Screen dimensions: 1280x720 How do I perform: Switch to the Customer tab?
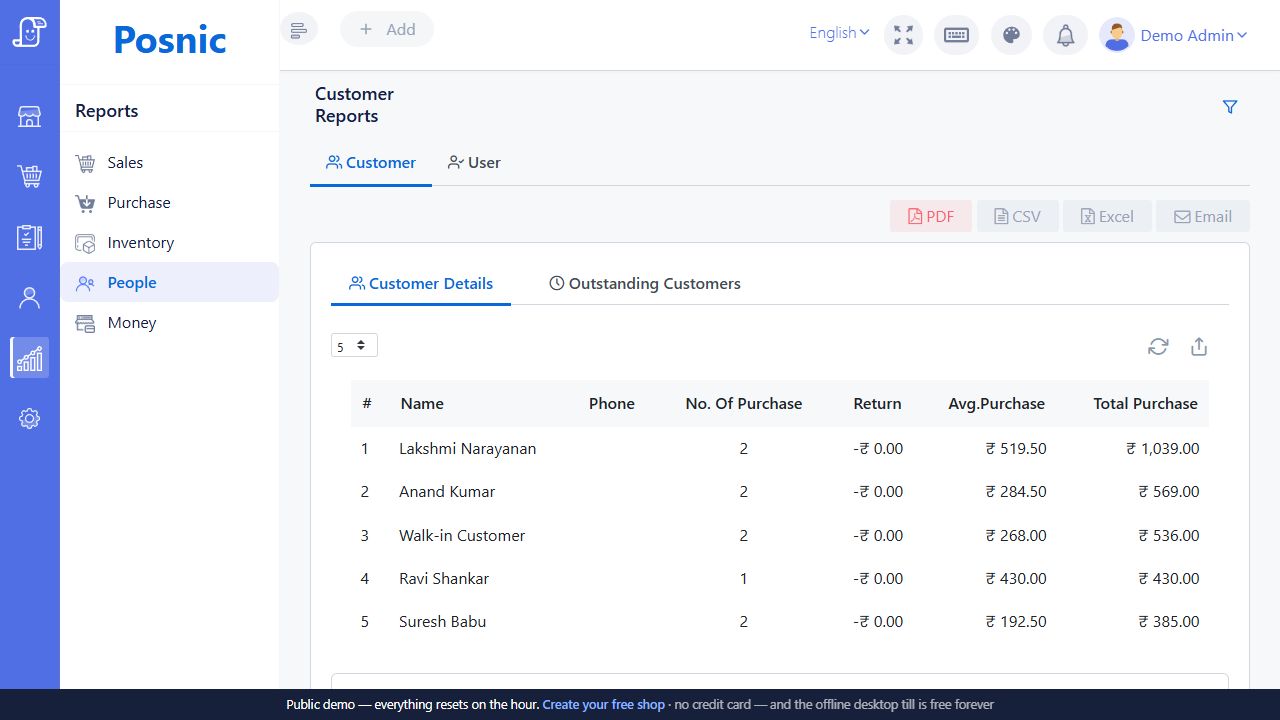pos(371,162)
